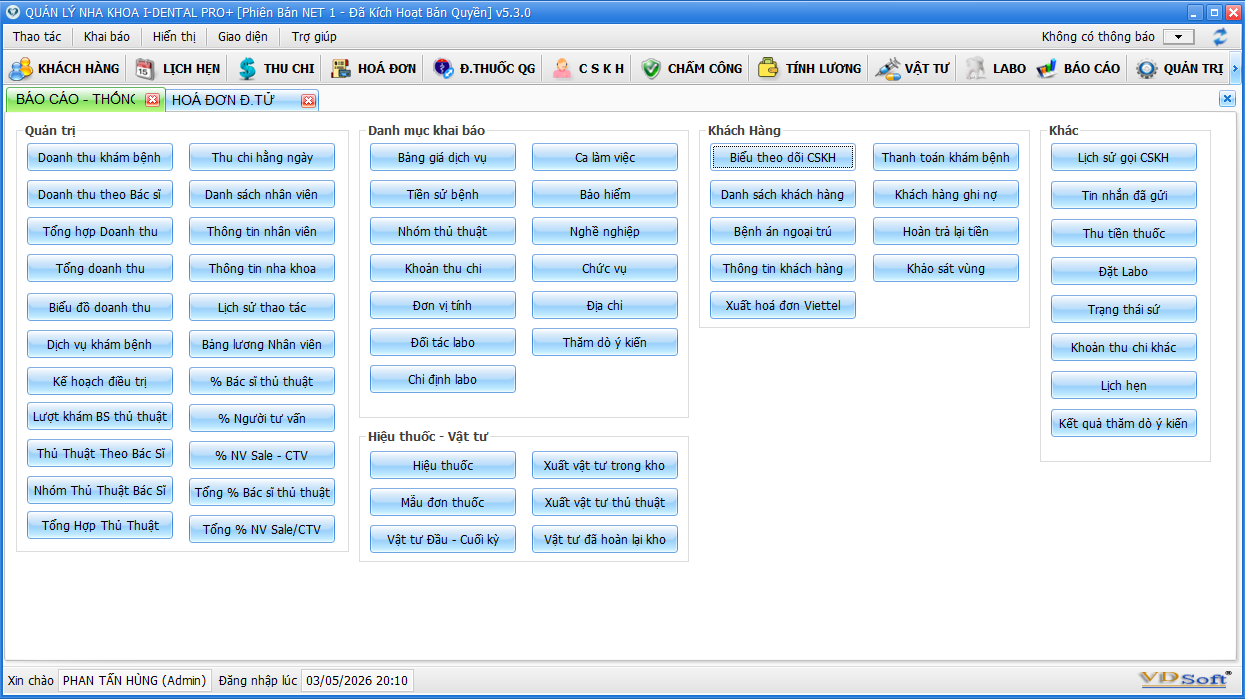Click Ca làm việc button
The height and width of the screenshot is (699, 1245).
pyautogui.click(x=605, y=157)
